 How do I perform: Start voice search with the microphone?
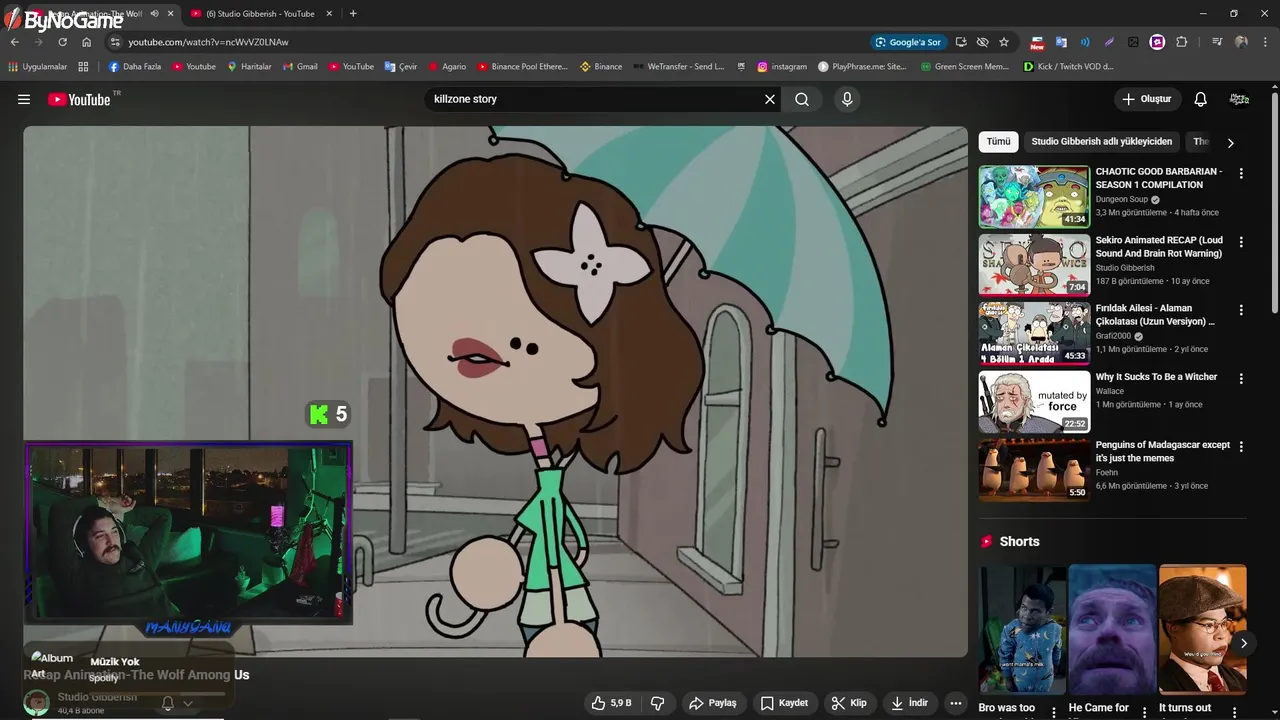847,99
